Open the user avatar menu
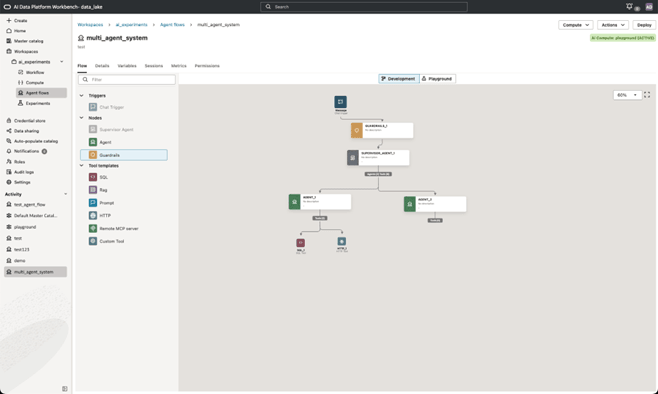This screenshot has width=658, height=394. click(649, 7)
